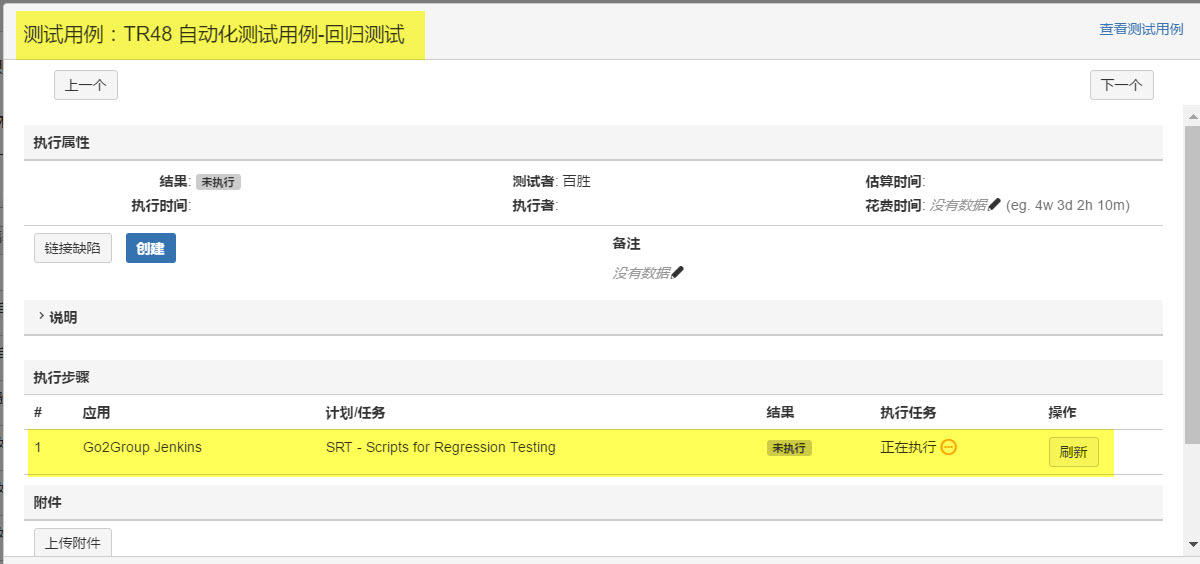Click the pencil edit icon under 备注
Screen dimensions: 1200x564
(x=678, y=272)
